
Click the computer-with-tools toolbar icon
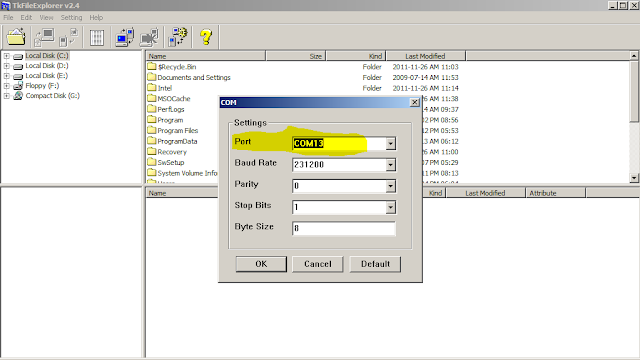(x=149, y=37)
